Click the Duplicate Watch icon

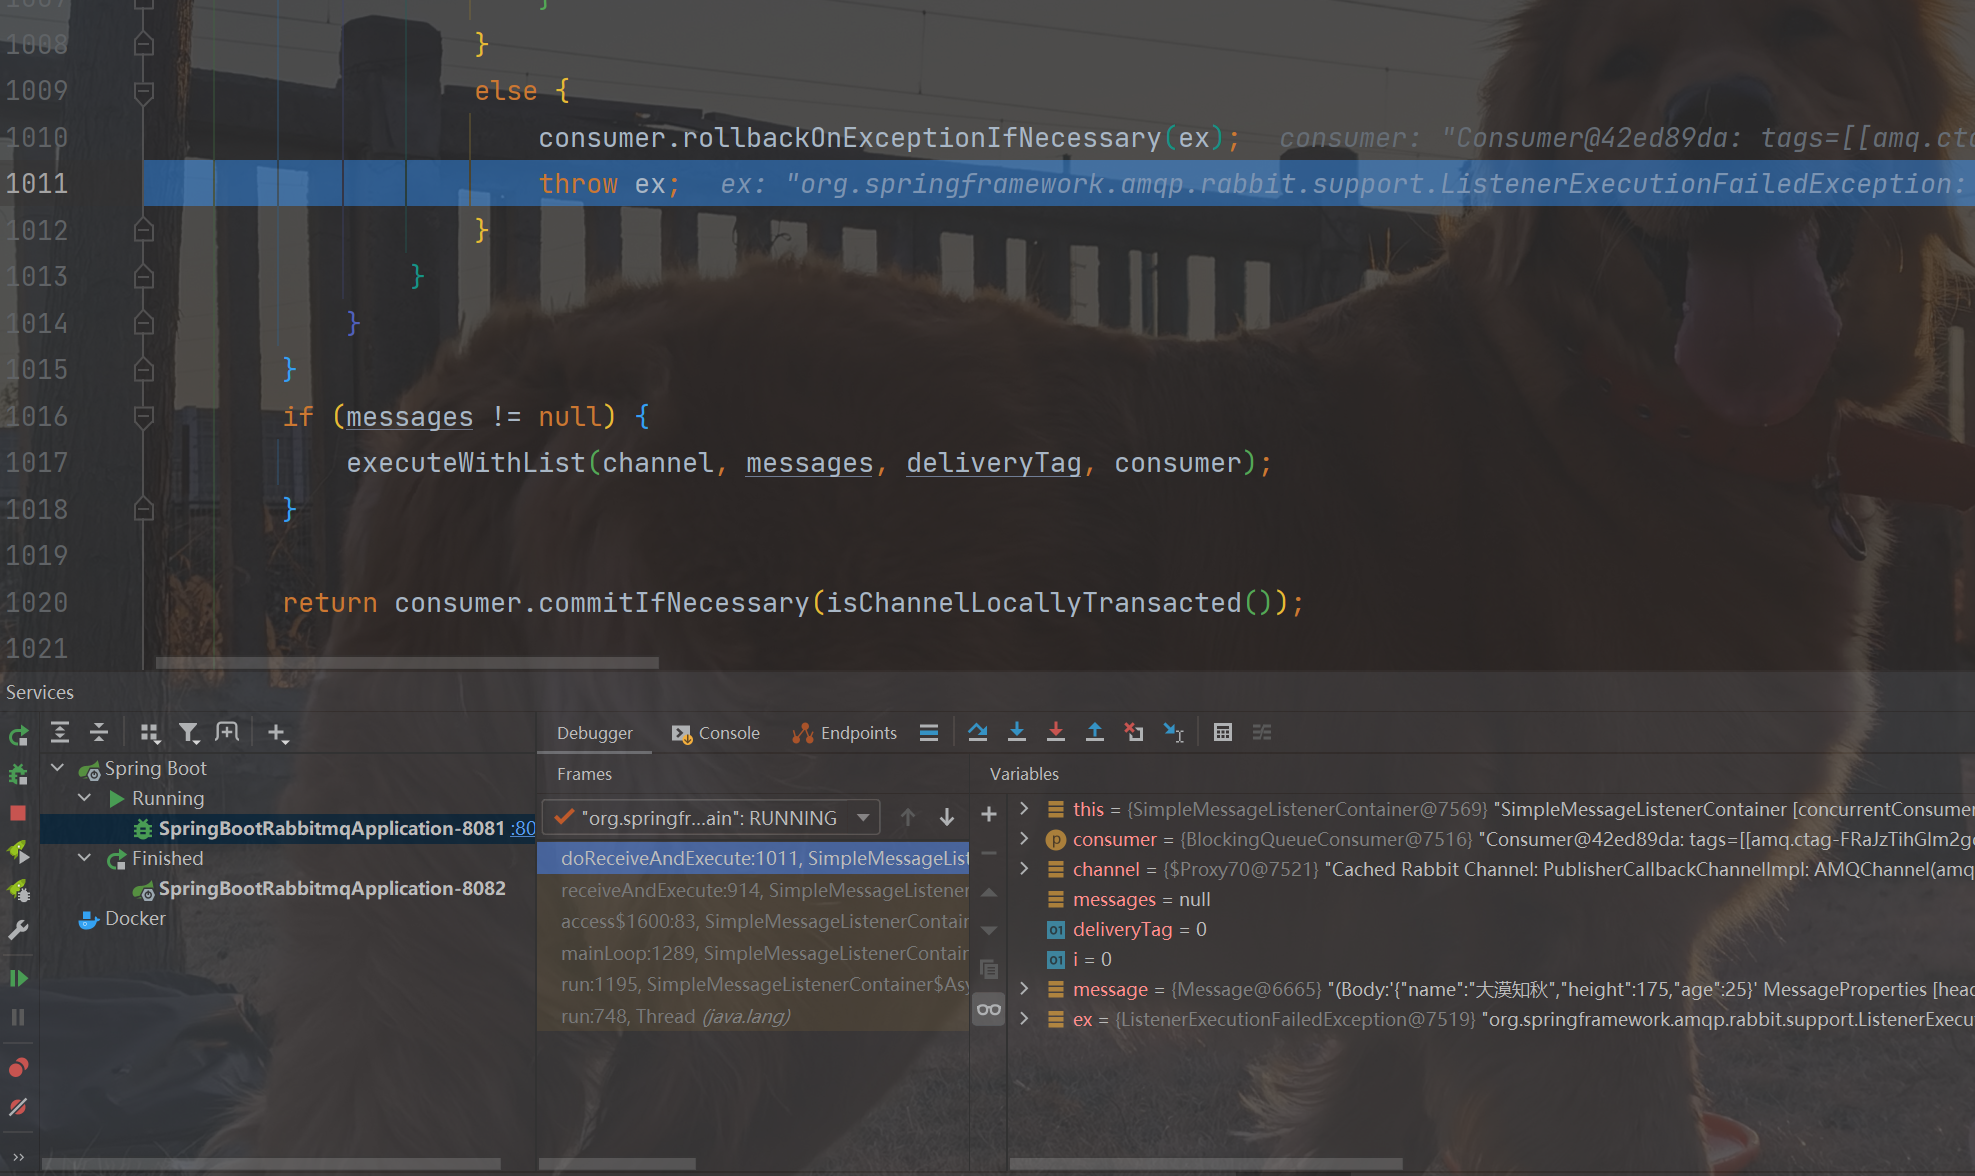[x=989, y=969]
